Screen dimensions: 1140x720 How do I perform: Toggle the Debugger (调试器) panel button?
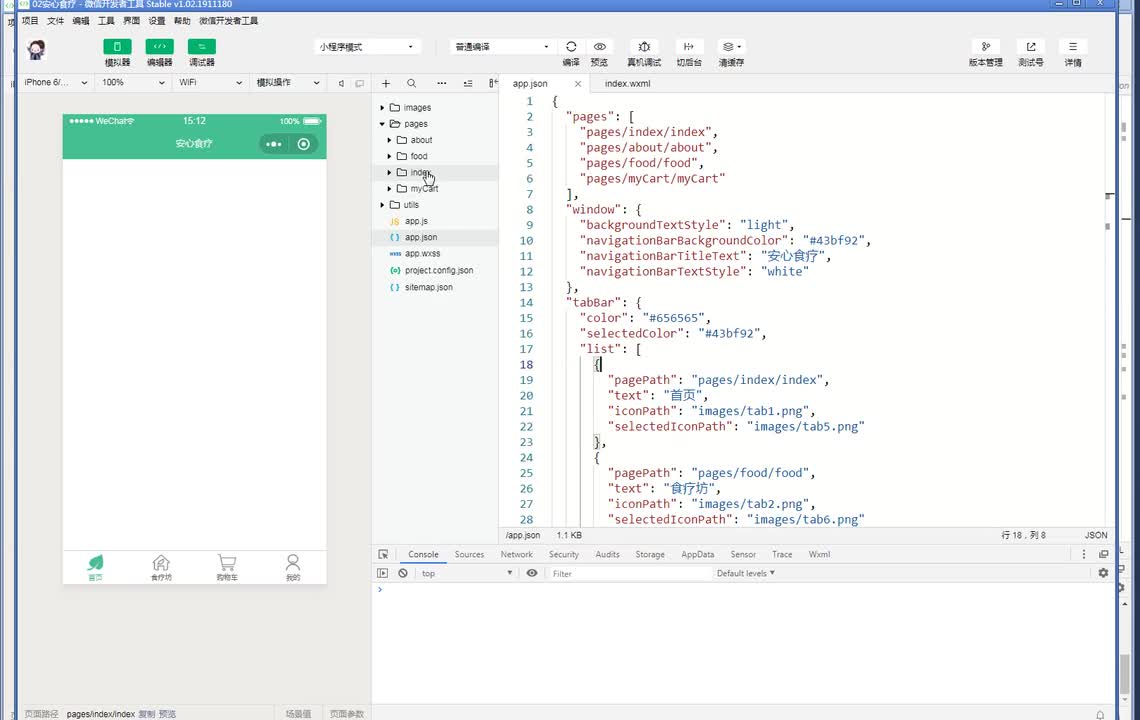point(201,47)
